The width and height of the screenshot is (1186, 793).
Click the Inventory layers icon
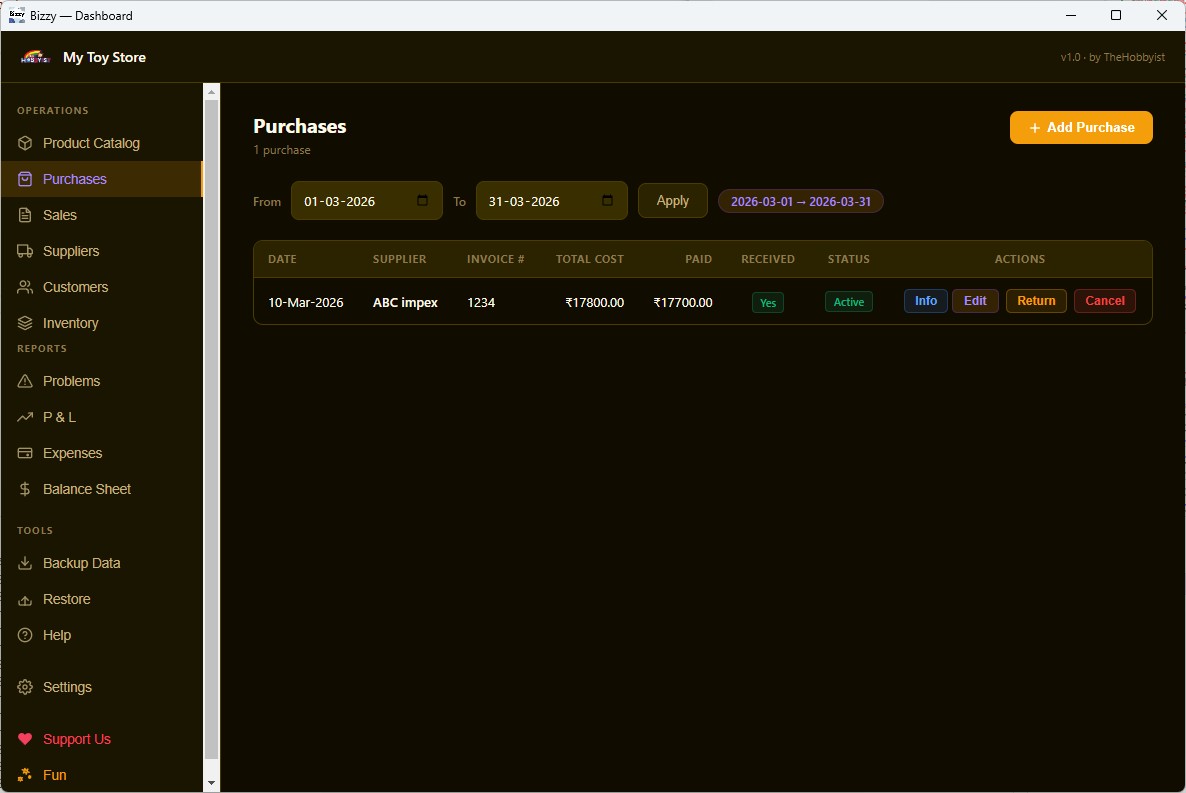coord(25,323)
